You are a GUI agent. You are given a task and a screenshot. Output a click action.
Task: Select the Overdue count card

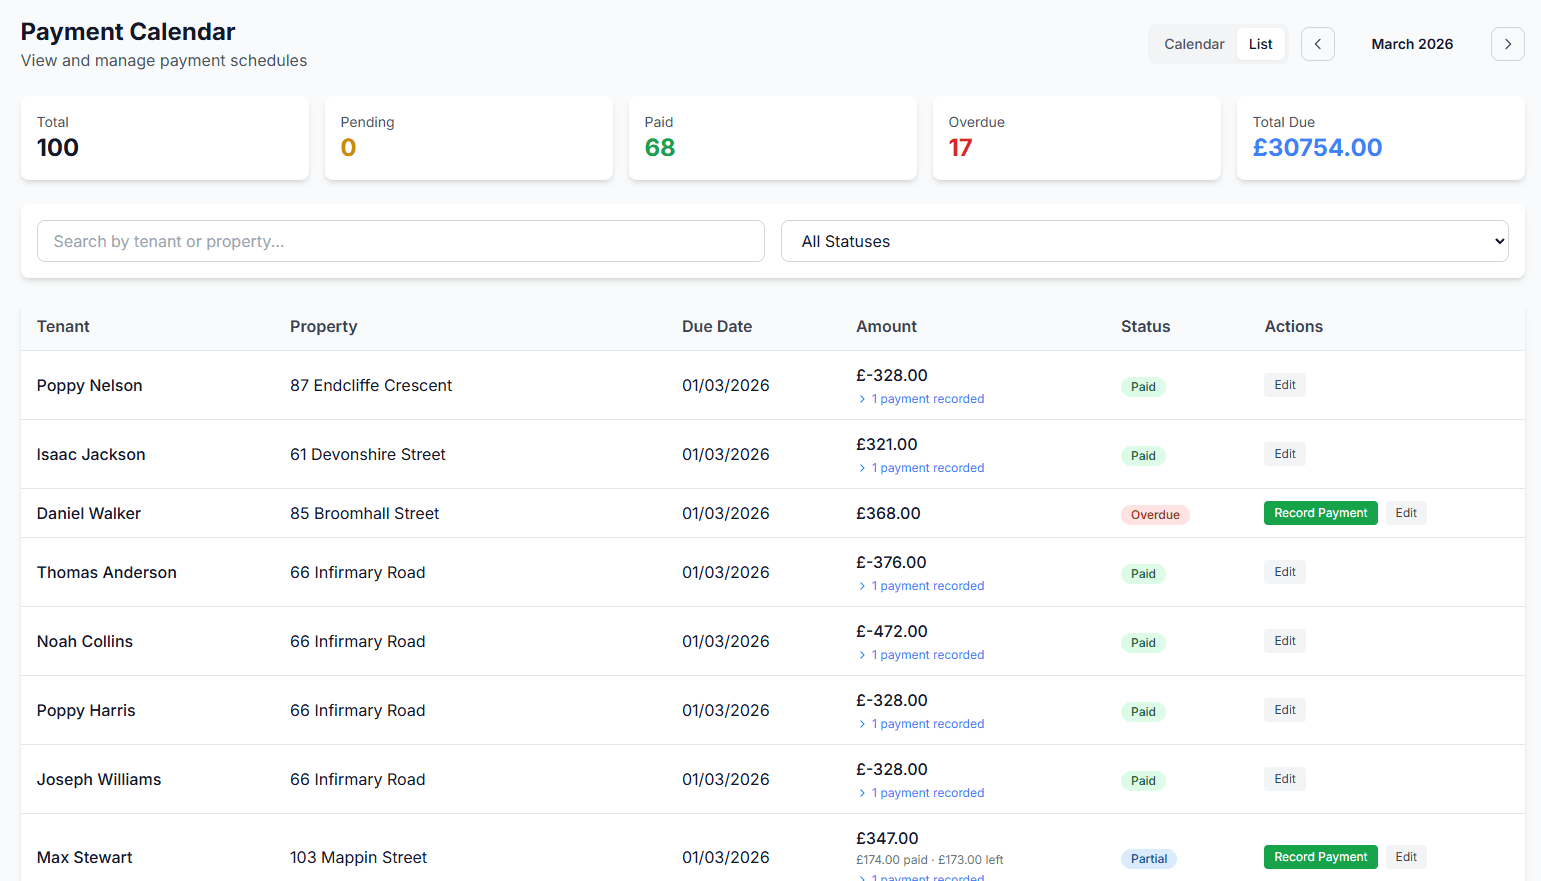click(x=1077, y=138)
